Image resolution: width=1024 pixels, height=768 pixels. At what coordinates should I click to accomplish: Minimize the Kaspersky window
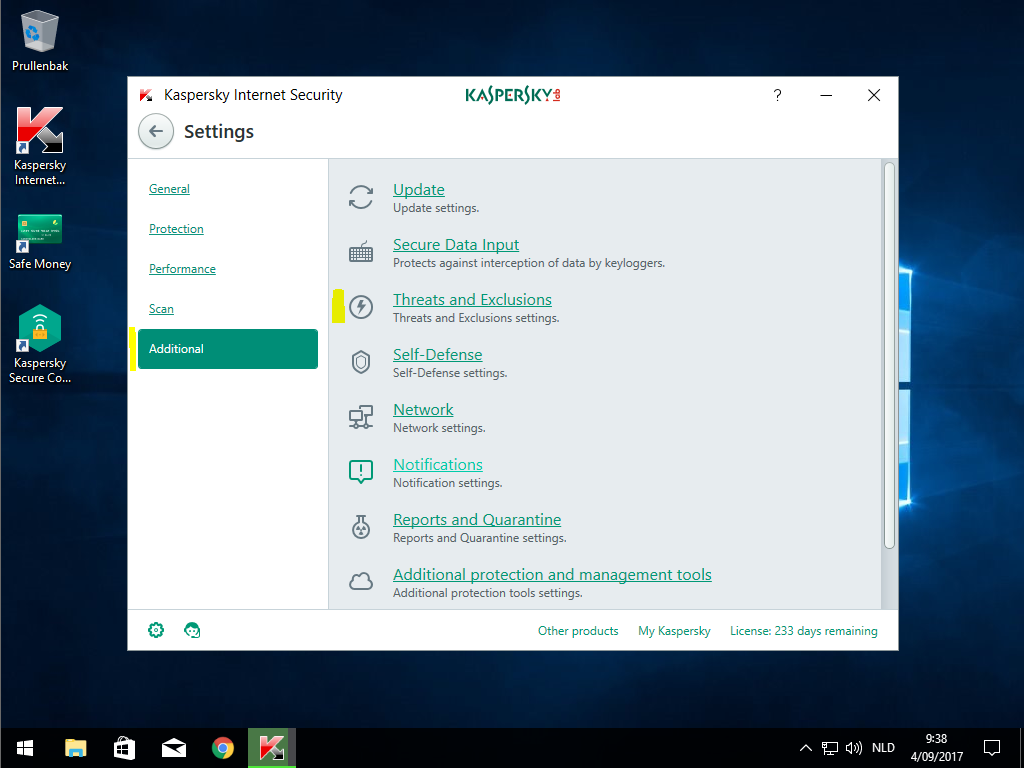tap(826, 95)
